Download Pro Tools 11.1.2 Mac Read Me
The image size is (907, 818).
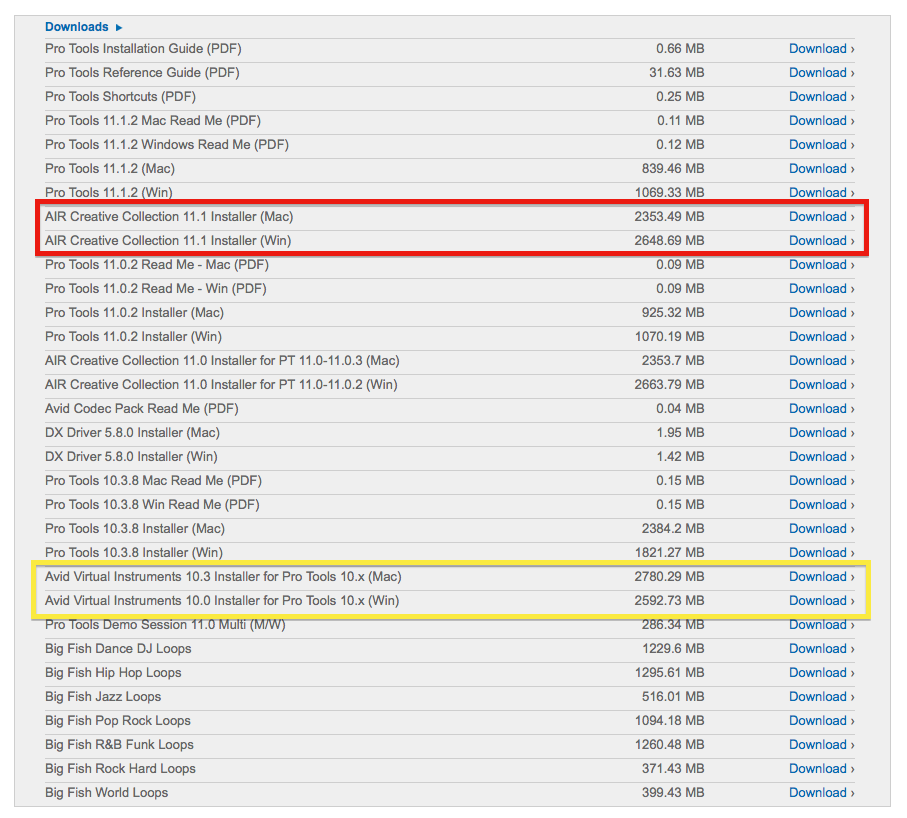point(821,121)
